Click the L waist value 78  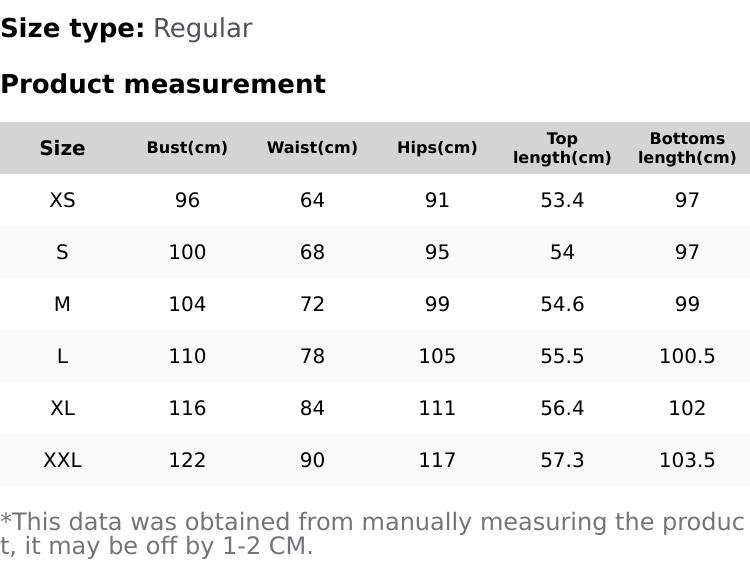[312, 356]
